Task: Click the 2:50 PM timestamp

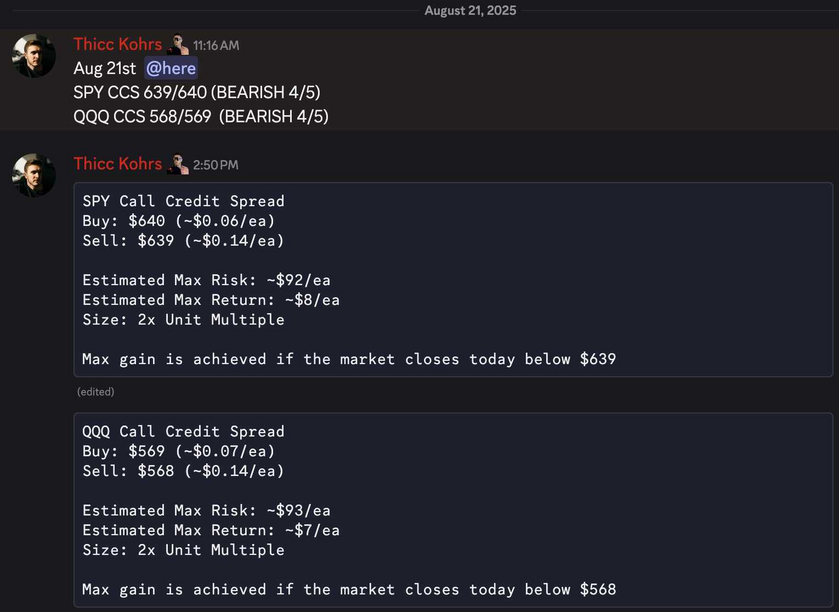Action: (216, 165)
